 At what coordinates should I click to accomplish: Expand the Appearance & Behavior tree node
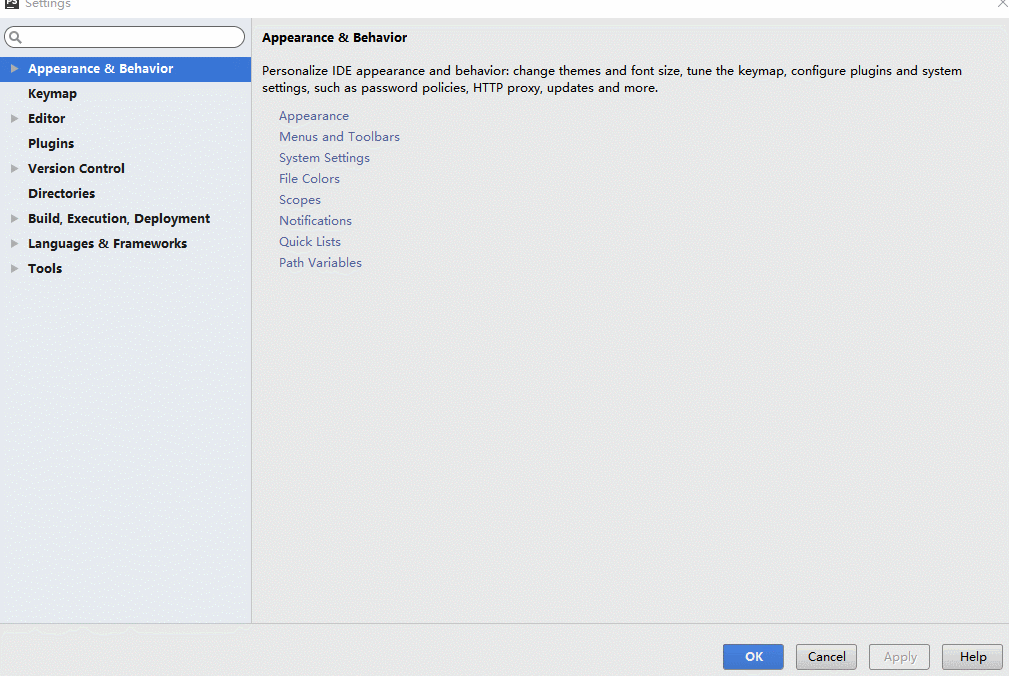point(14,69)
